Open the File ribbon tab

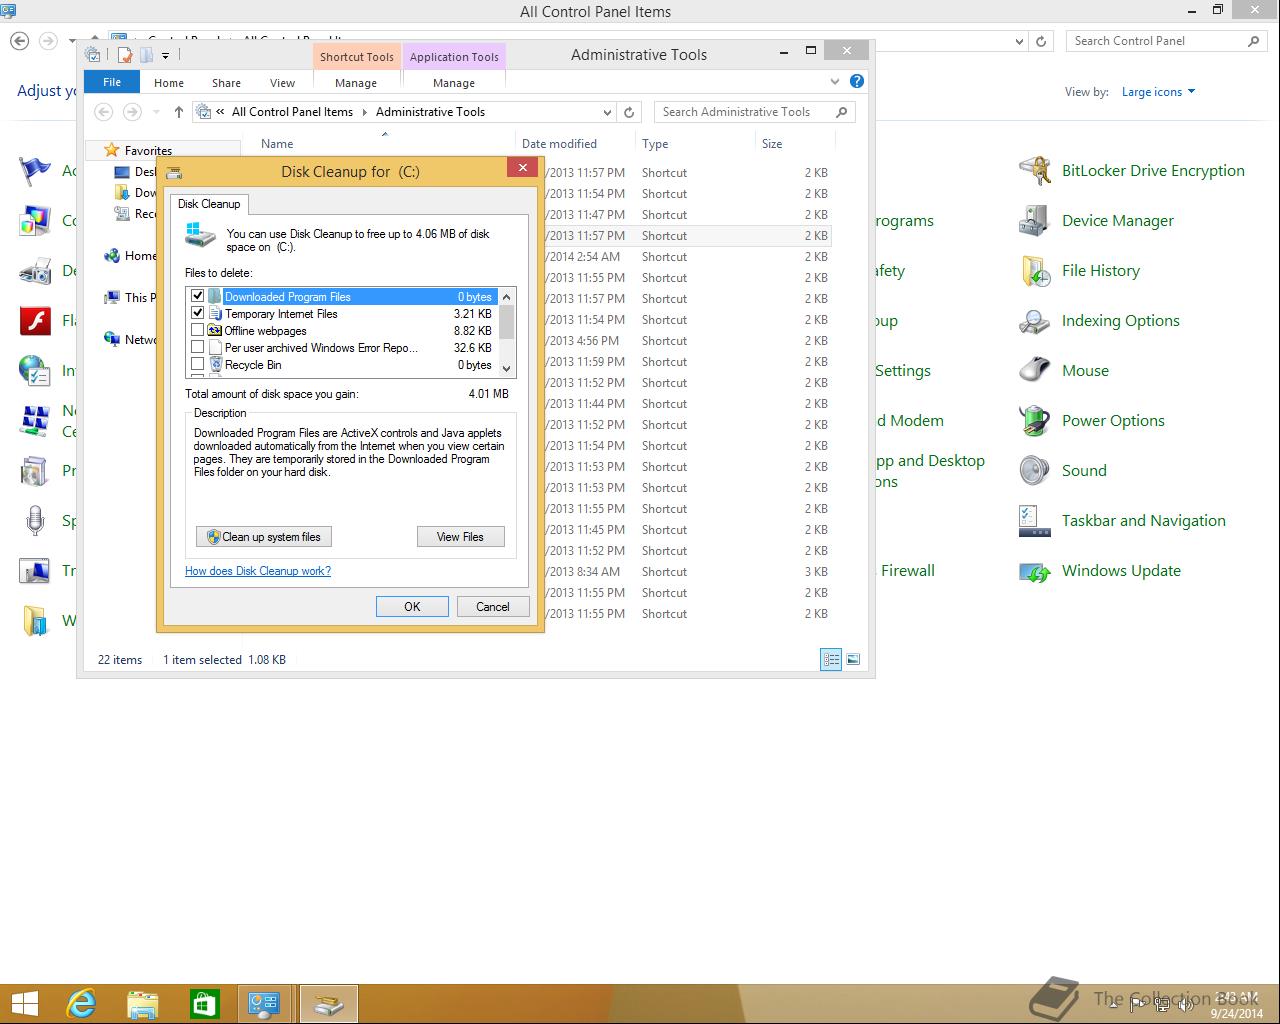pos(112,83)
